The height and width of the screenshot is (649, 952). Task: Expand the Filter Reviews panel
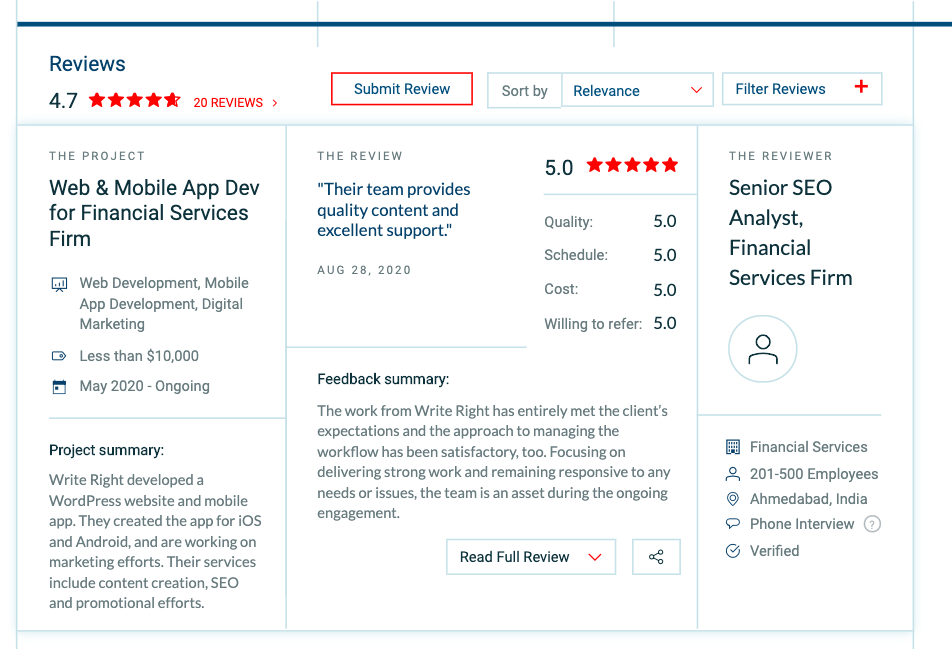tap(801, 89)
